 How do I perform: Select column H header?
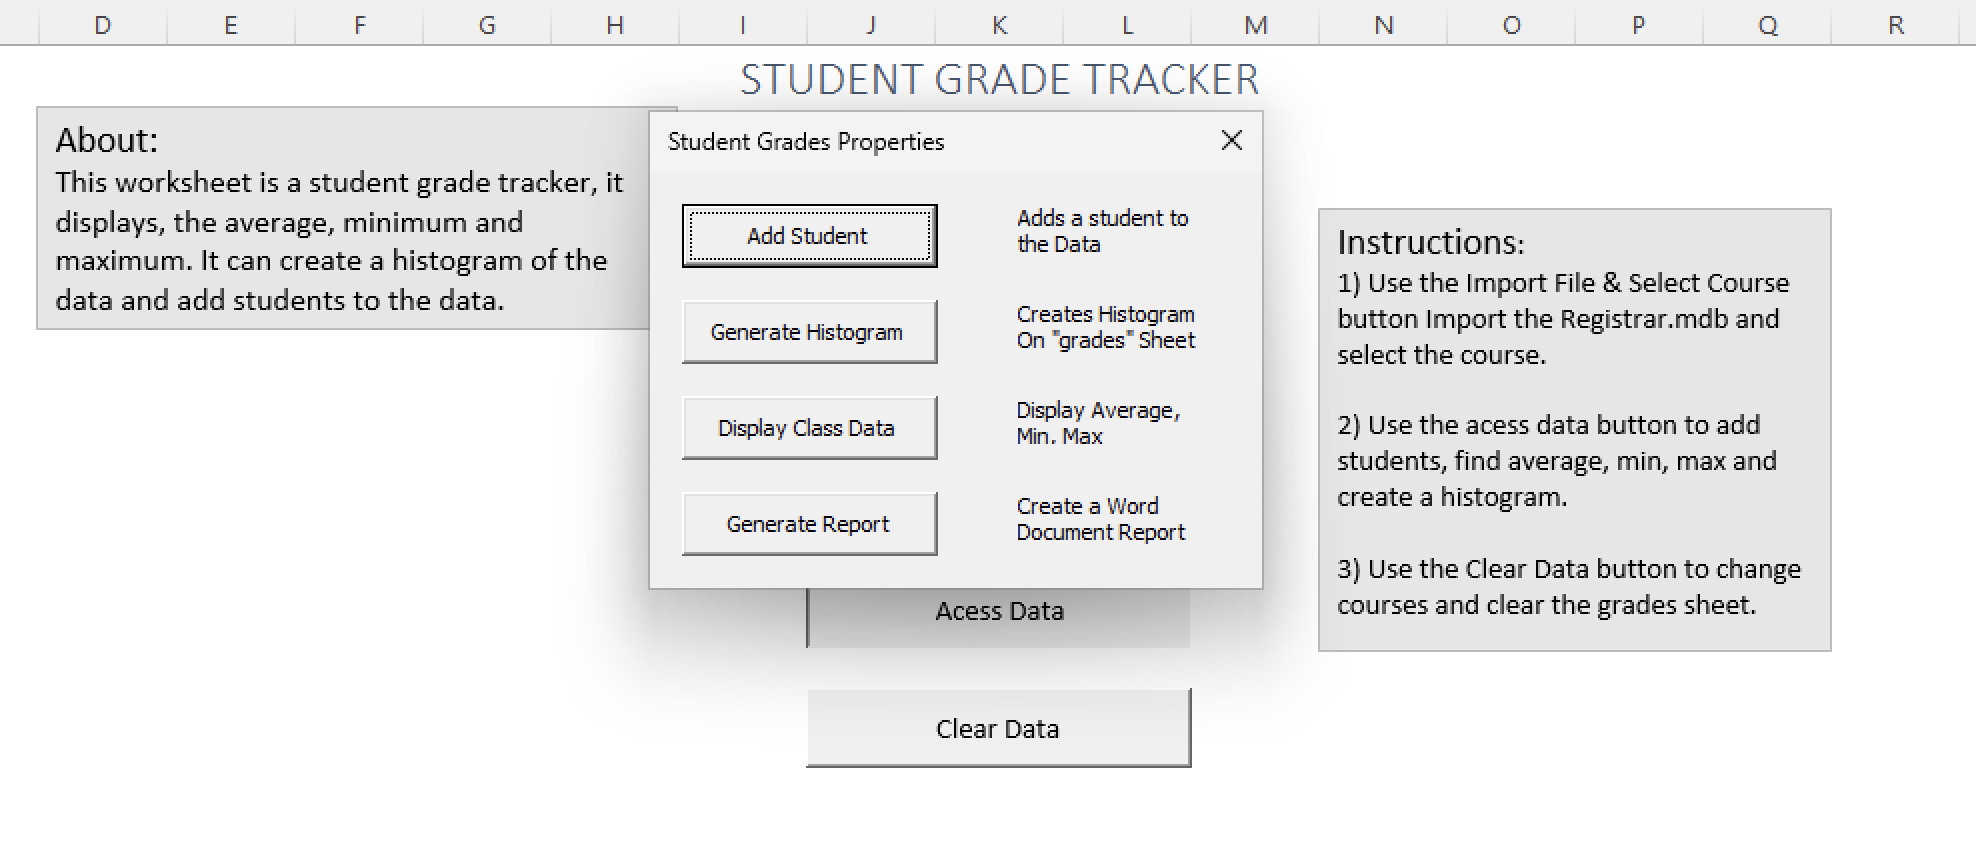click(615, 25)
